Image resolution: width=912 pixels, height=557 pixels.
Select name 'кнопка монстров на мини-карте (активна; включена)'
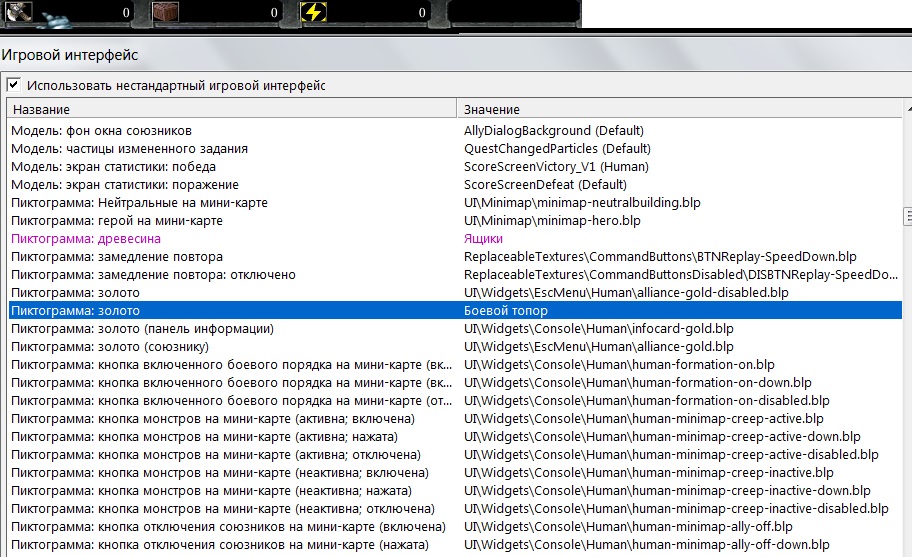(x=213, y=419)
